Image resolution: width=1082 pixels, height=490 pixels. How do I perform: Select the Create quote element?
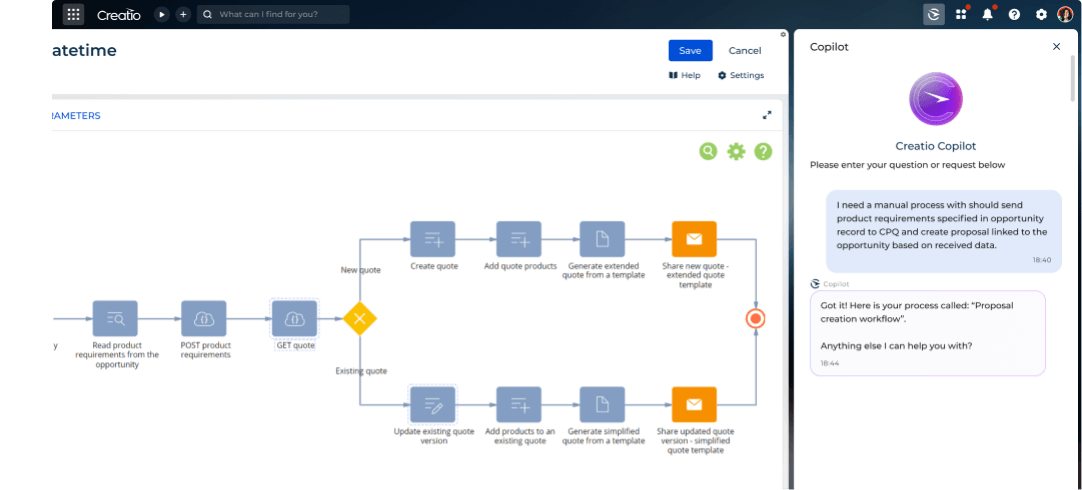tap(432, 239)
